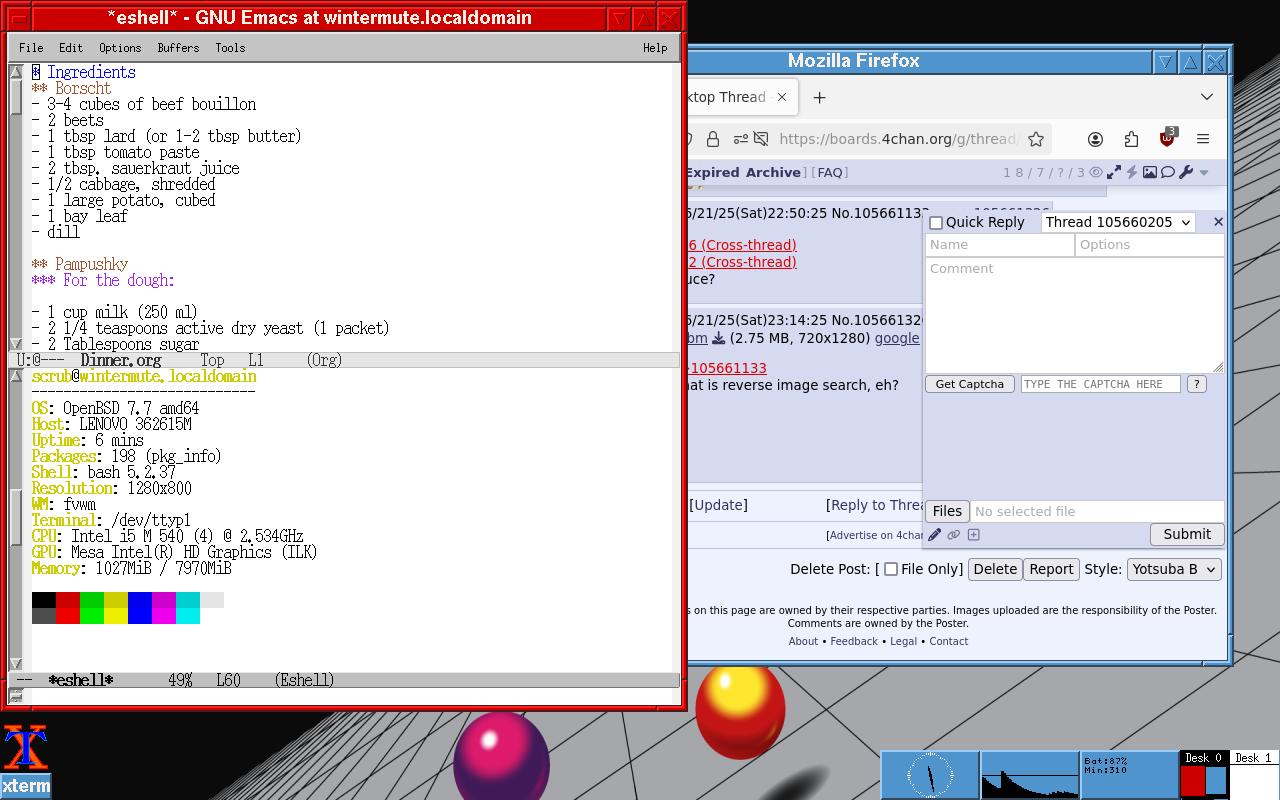The height and width of the screenshot is (800, 1280).
Task: Click the analog clock applet in the pager bar
Action: [x=930, y=775]
